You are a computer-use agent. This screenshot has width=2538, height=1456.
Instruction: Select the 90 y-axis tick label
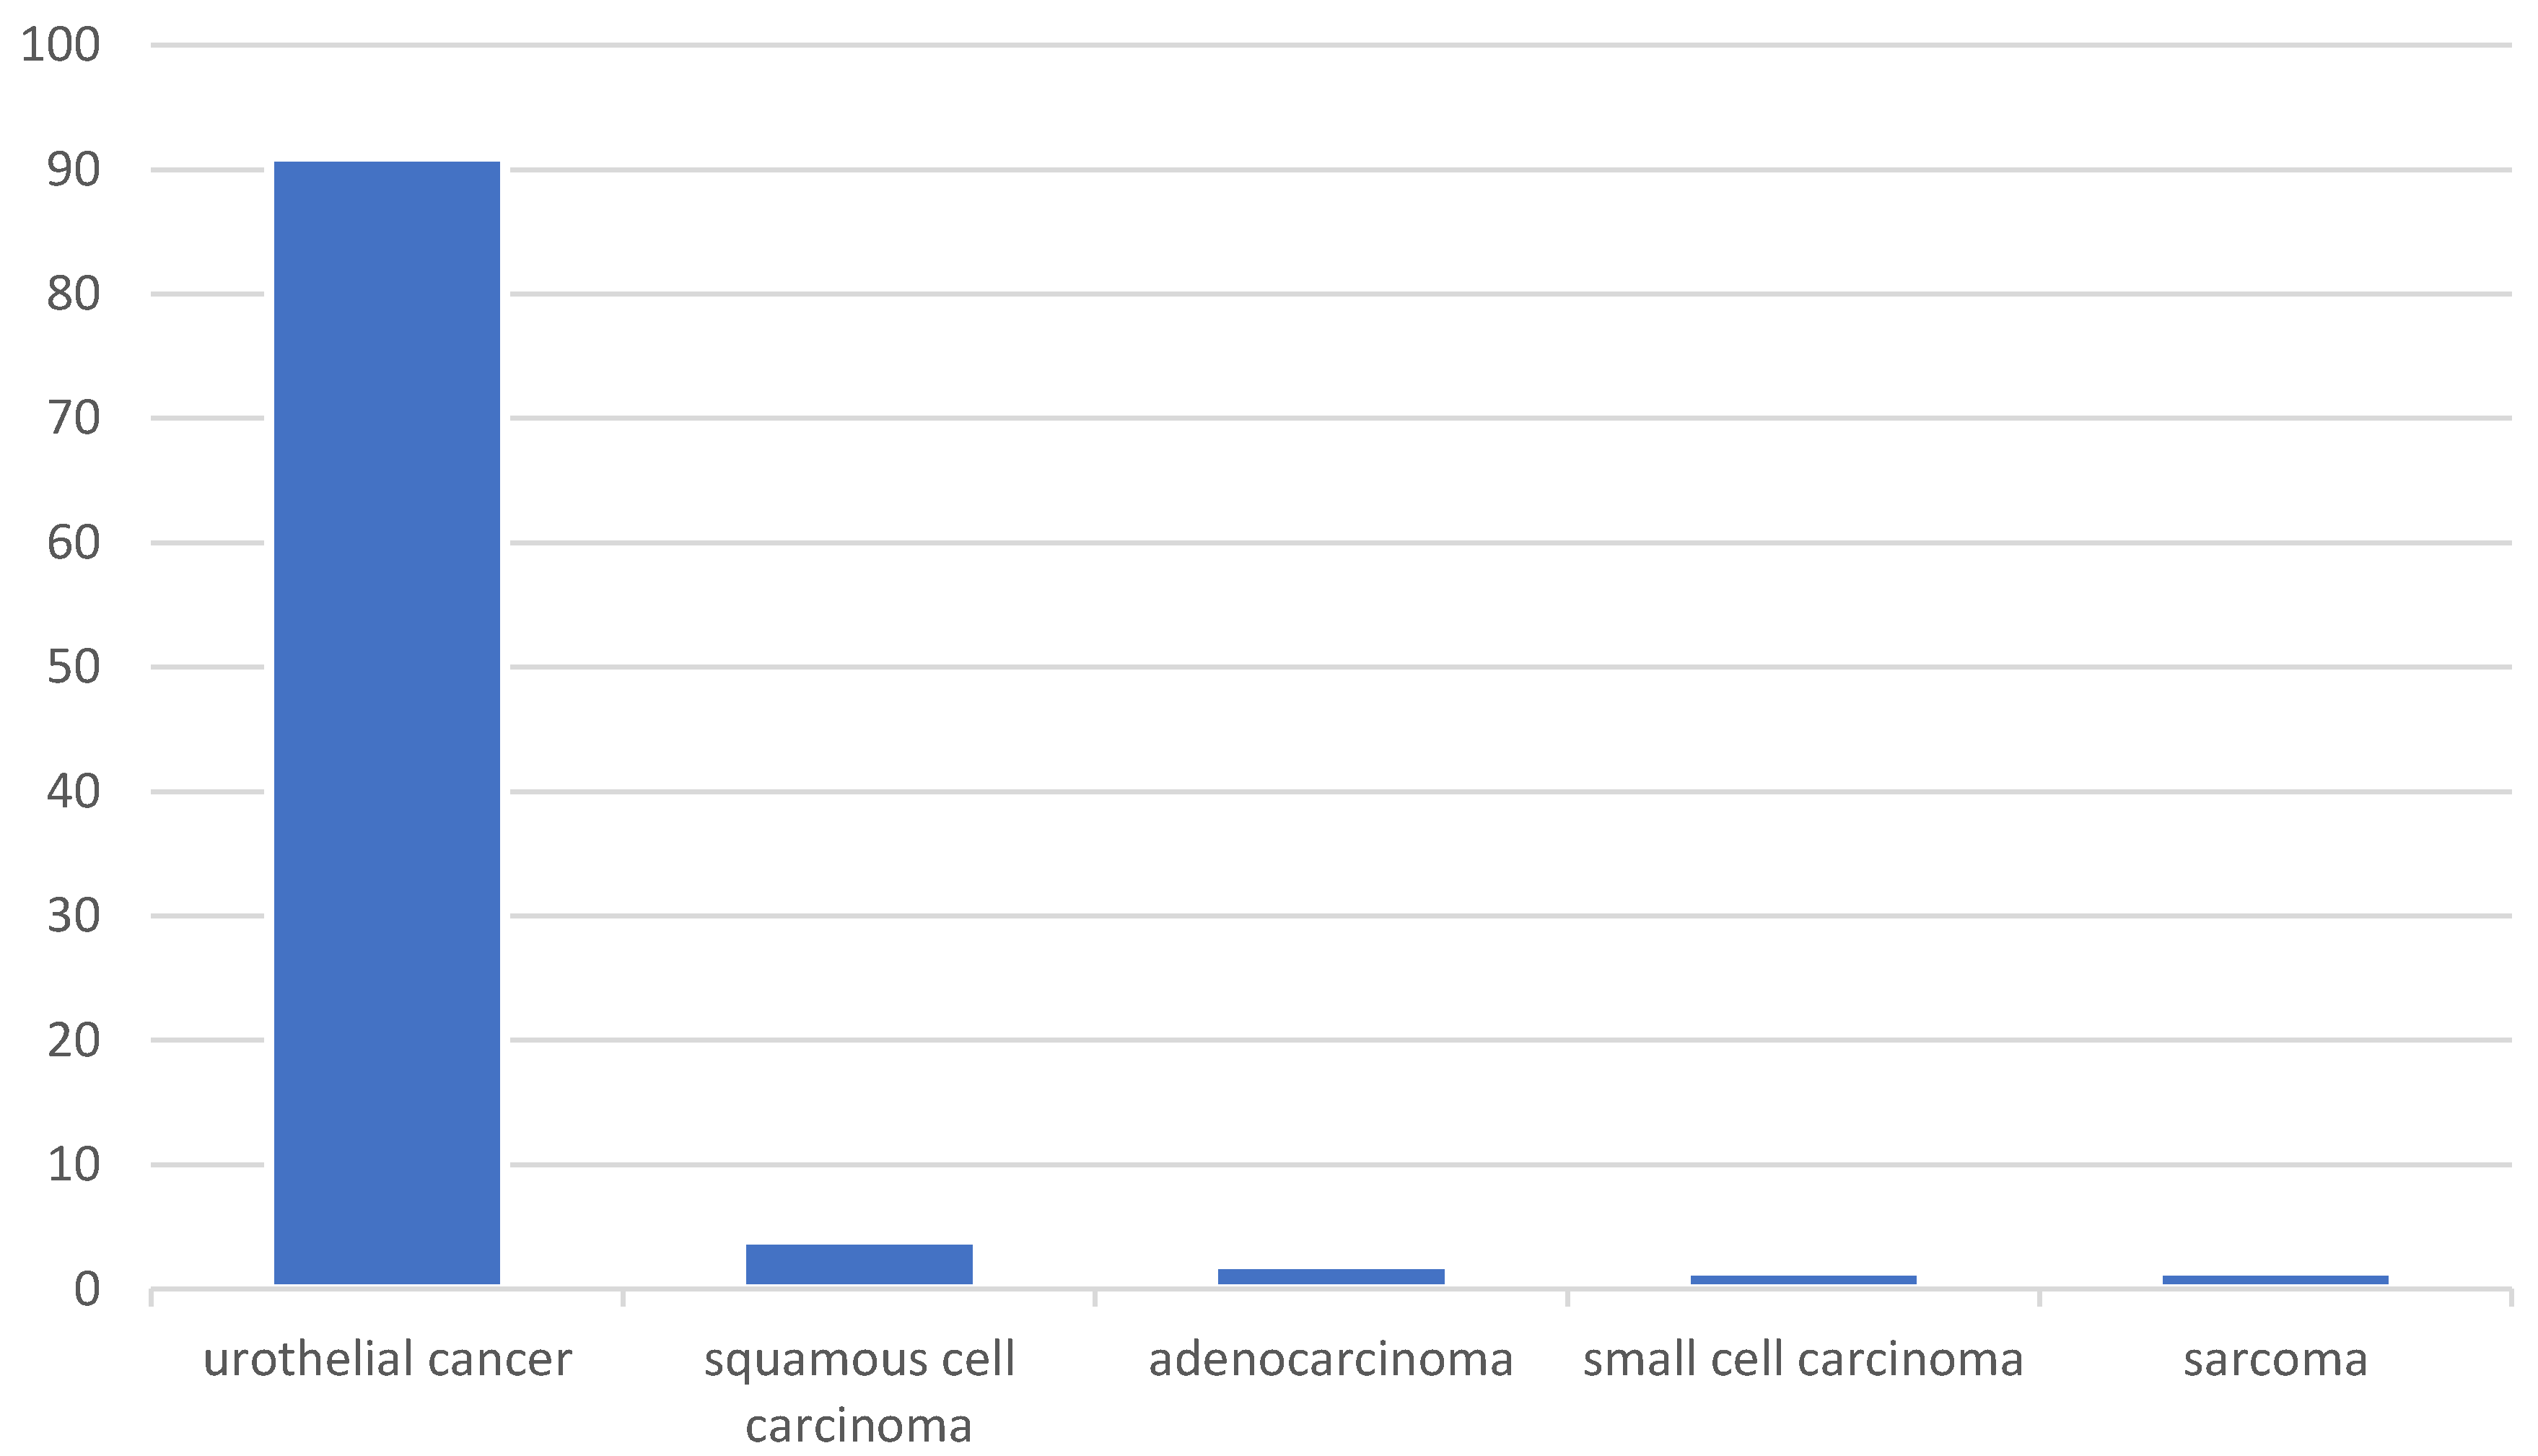point(73,170)
